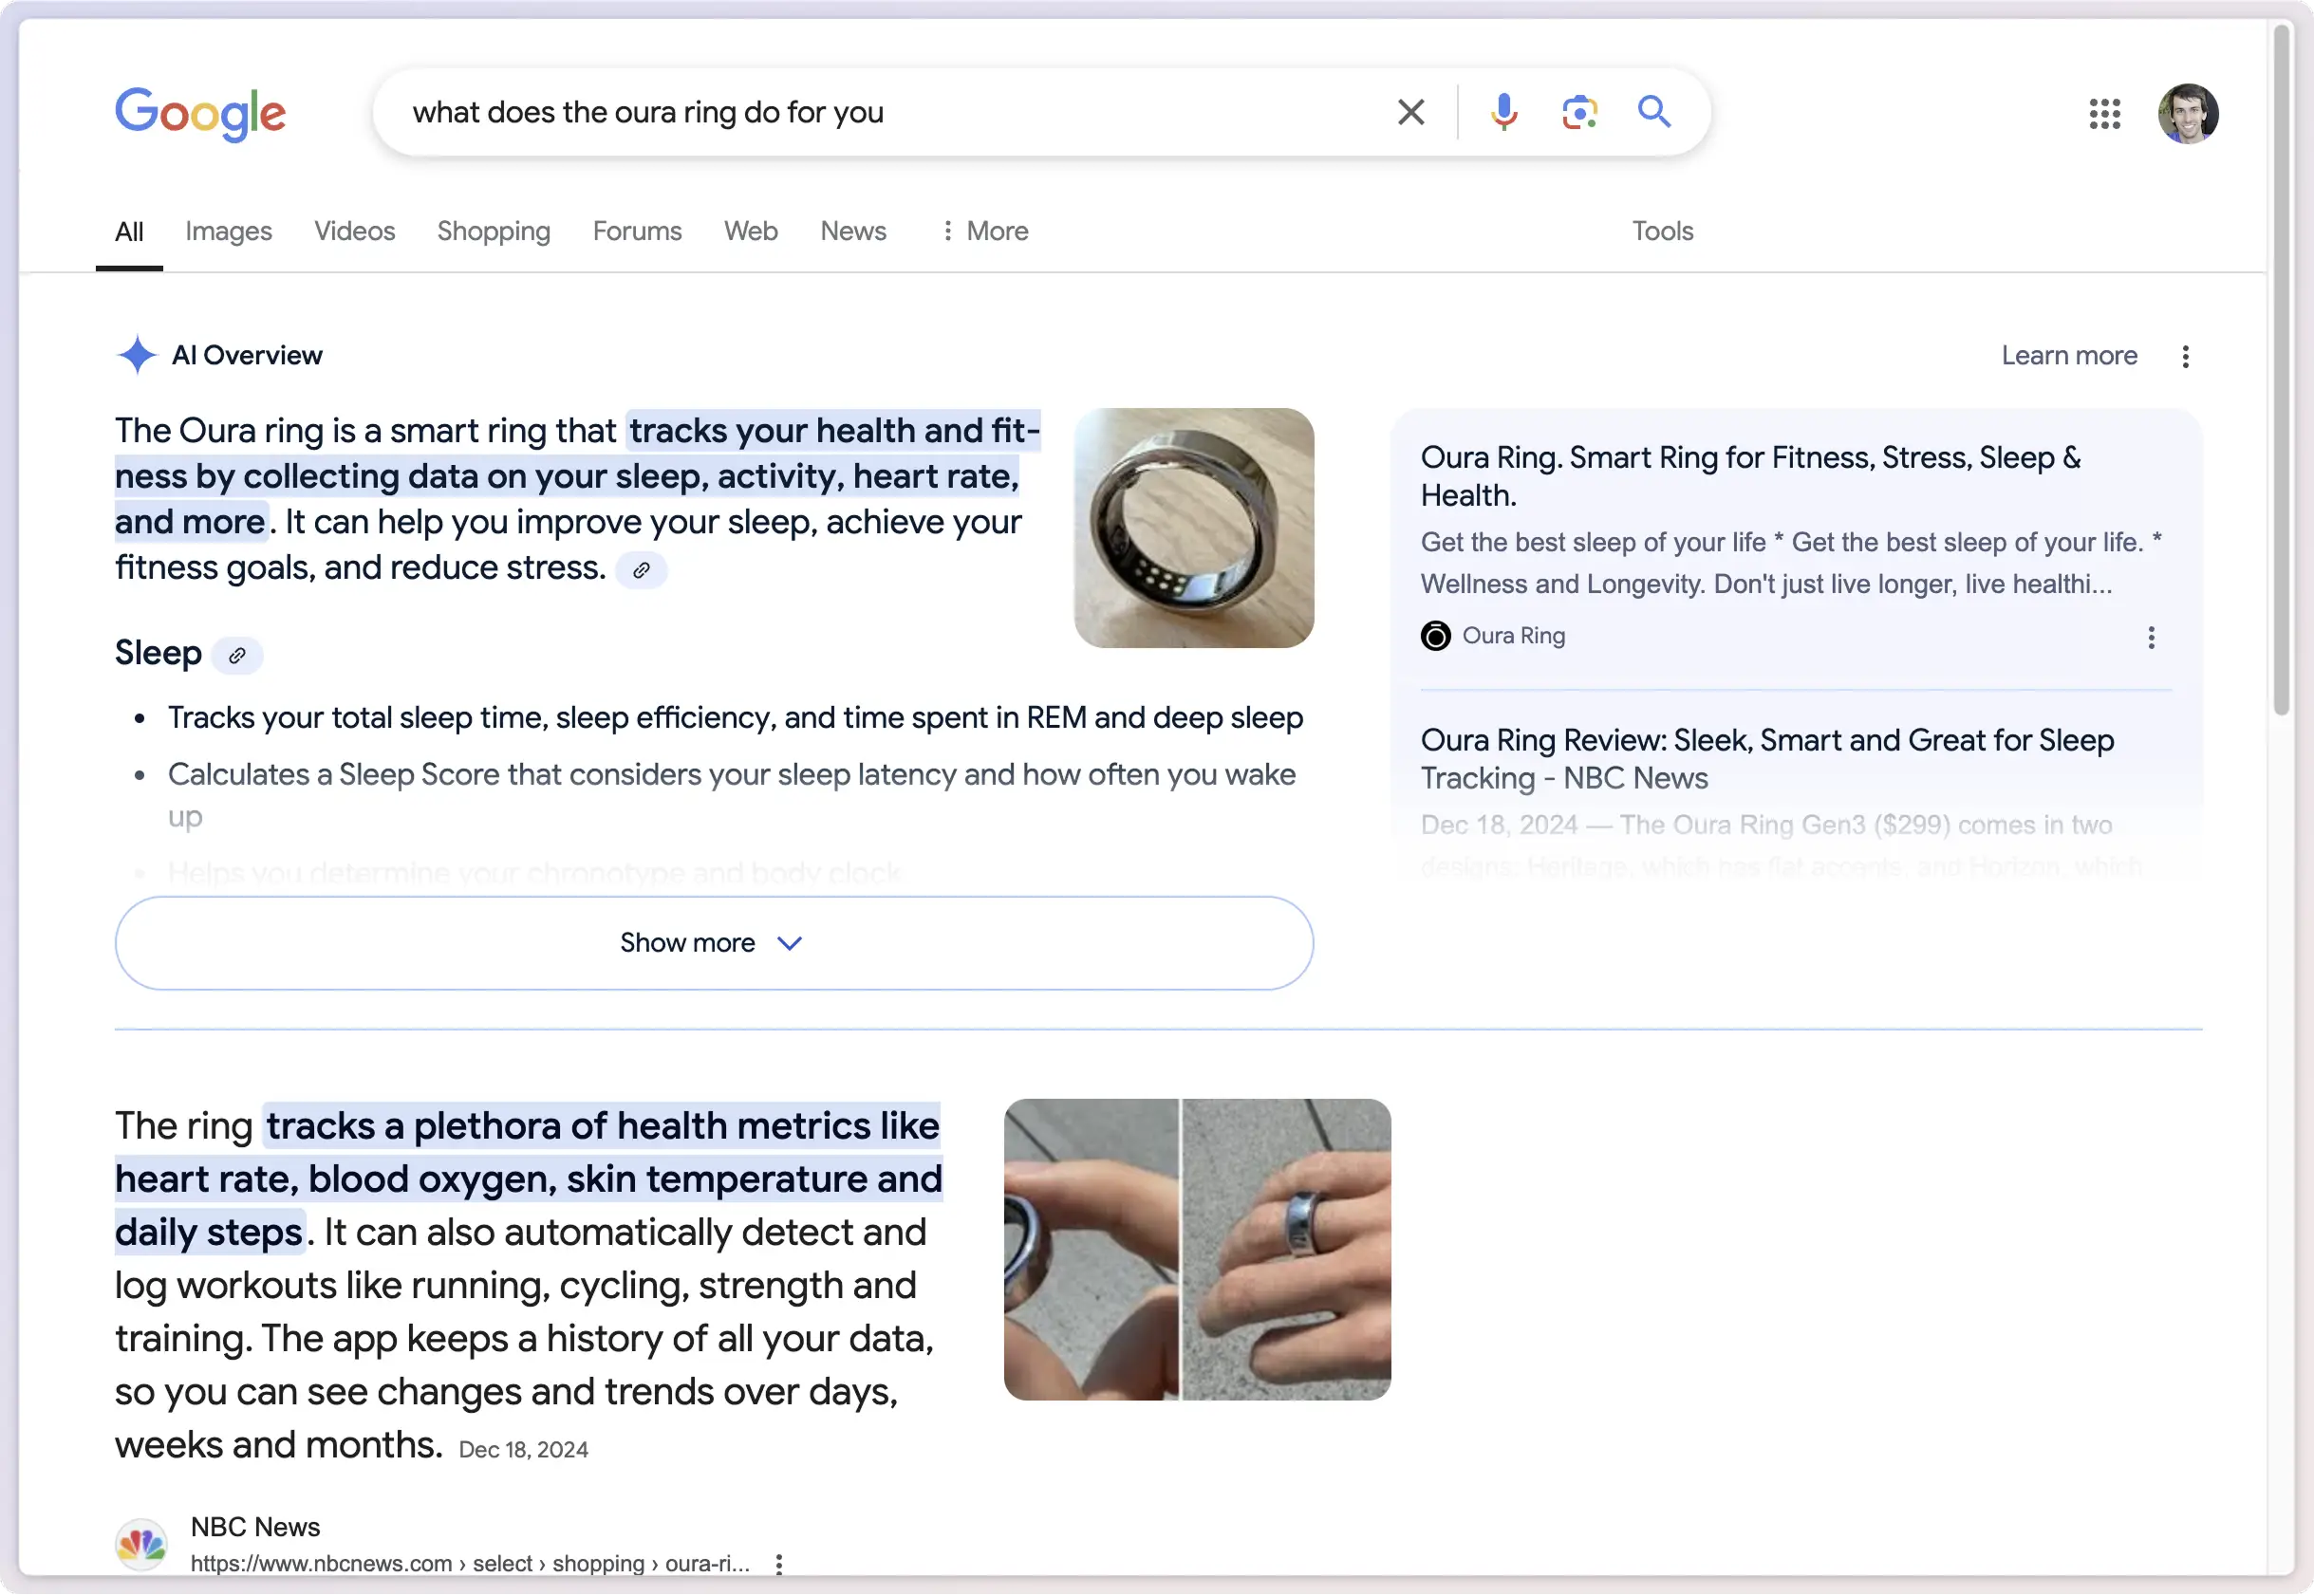Open the Learn more link
Screen dimensions: 2314x1596
(2069, 356)
